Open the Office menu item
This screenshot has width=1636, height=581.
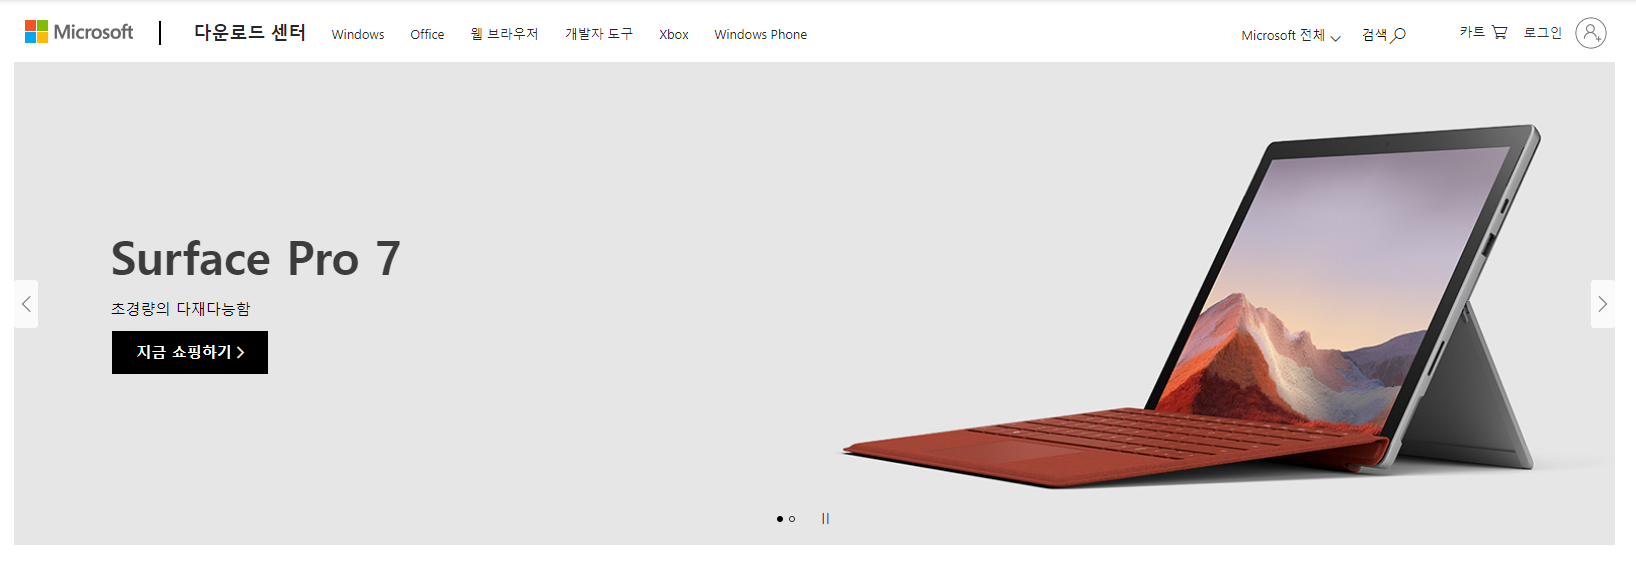pos(427,34)
